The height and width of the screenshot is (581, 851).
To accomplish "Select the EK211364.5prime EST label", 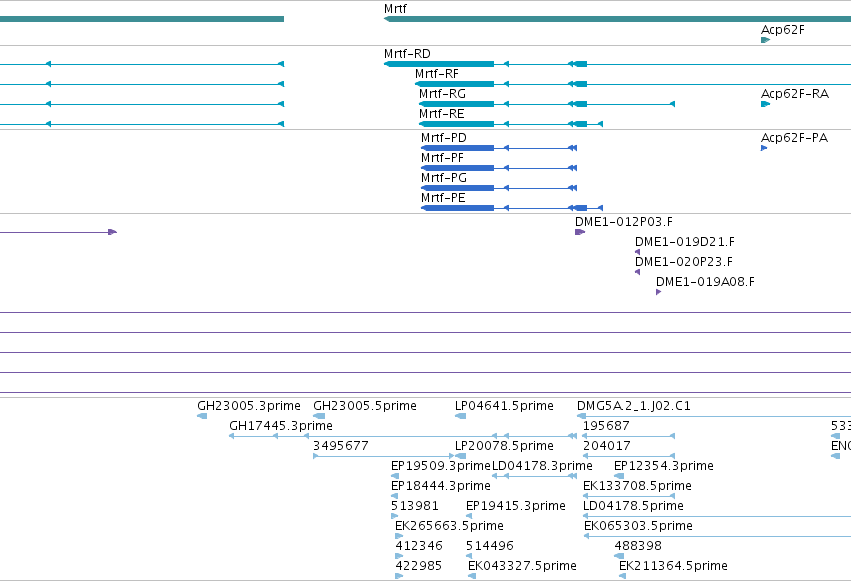I will (x=673, y=566).
